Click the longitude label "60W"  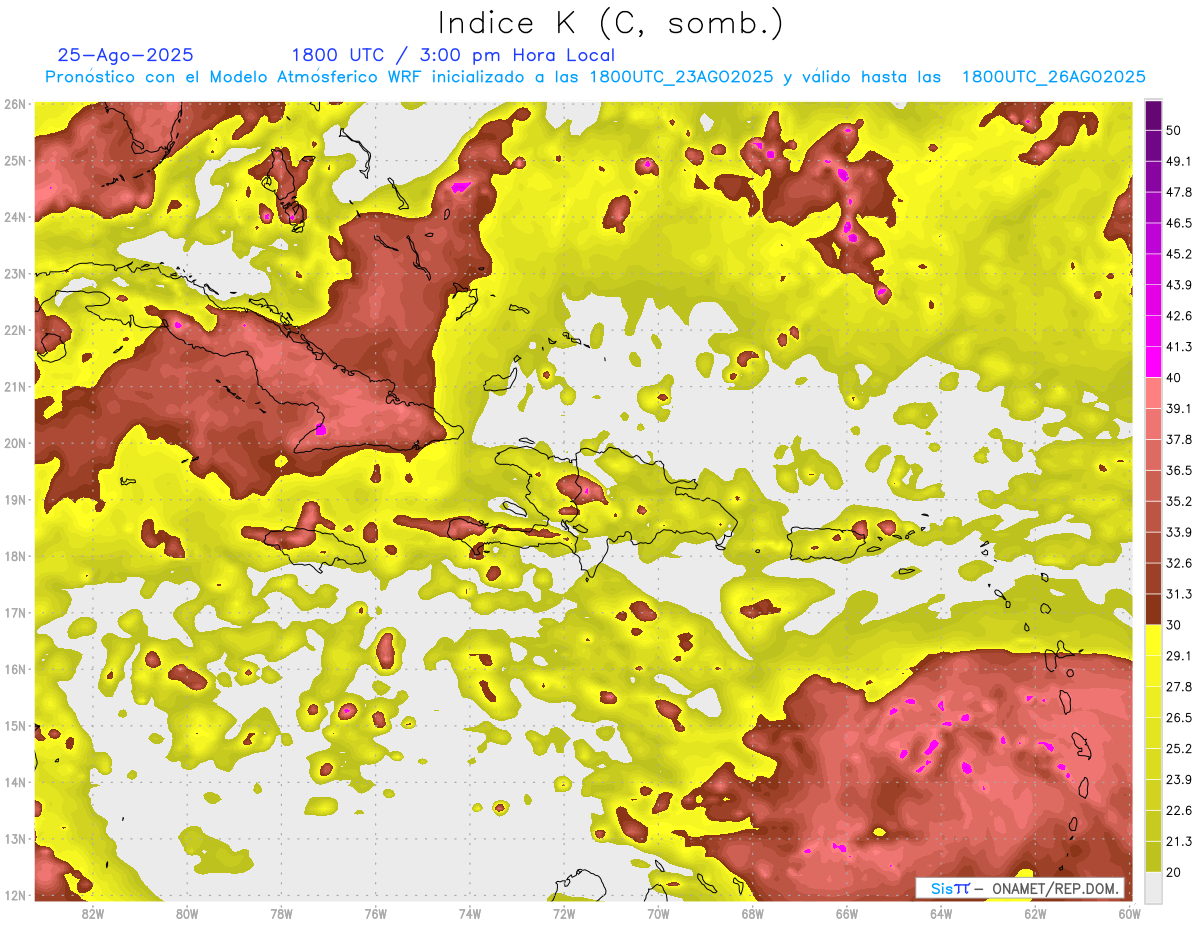(x=1129, y=914)
